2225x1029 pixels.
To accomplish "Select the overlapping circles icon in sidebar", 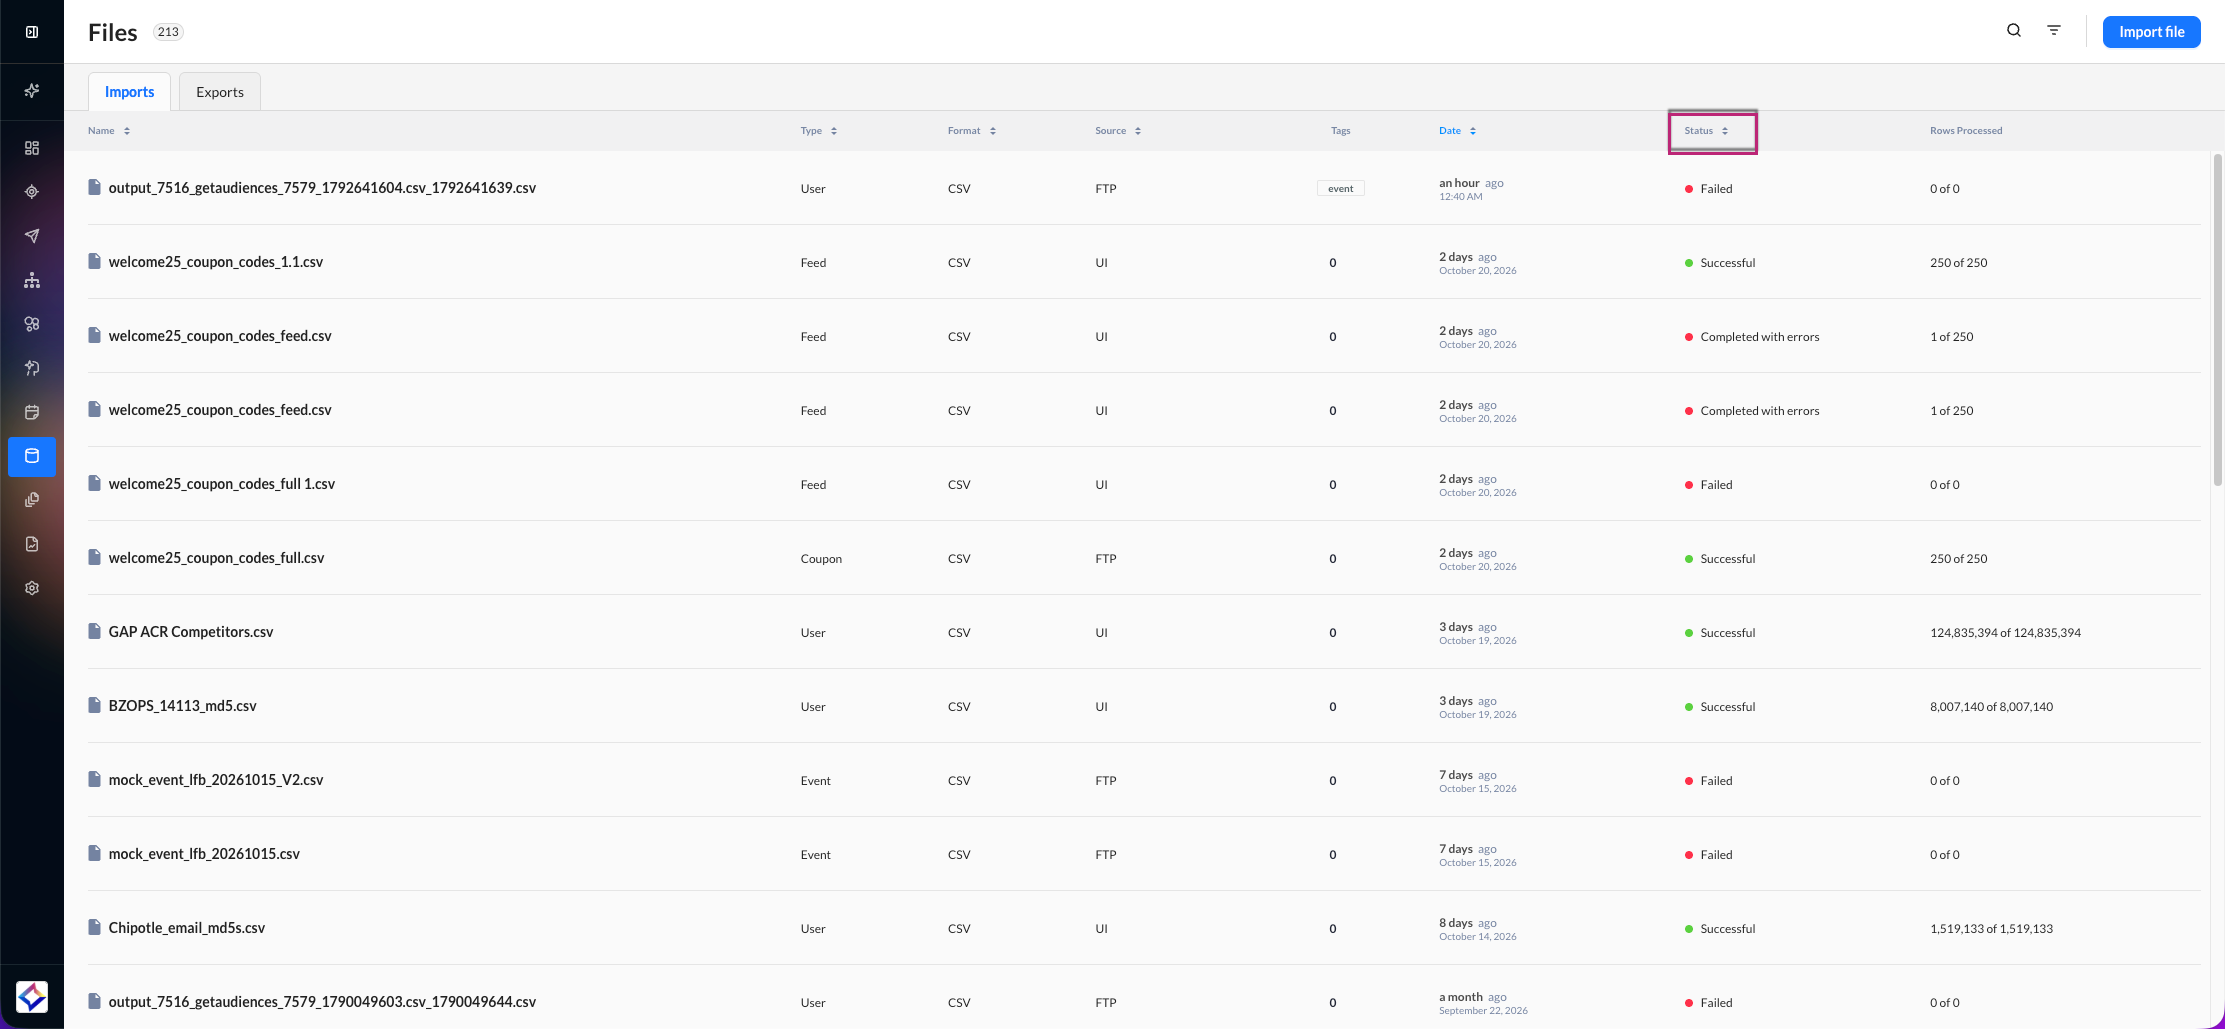I will (32, 324).
